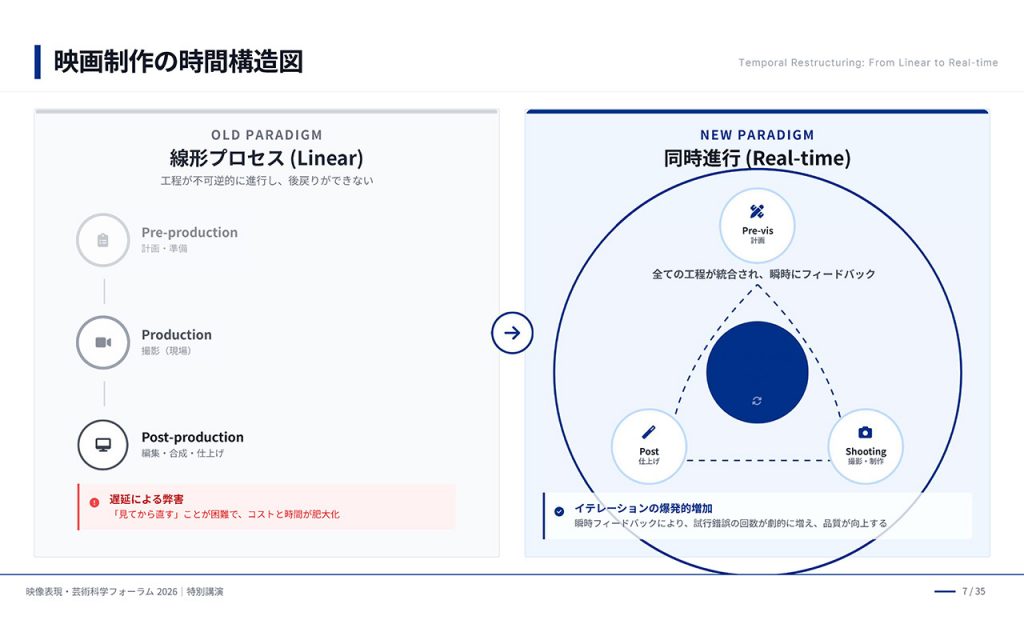1024x640 pixels.
Task: Select the 同時進行 (Real-time) heading
Action: click(757, 158)
